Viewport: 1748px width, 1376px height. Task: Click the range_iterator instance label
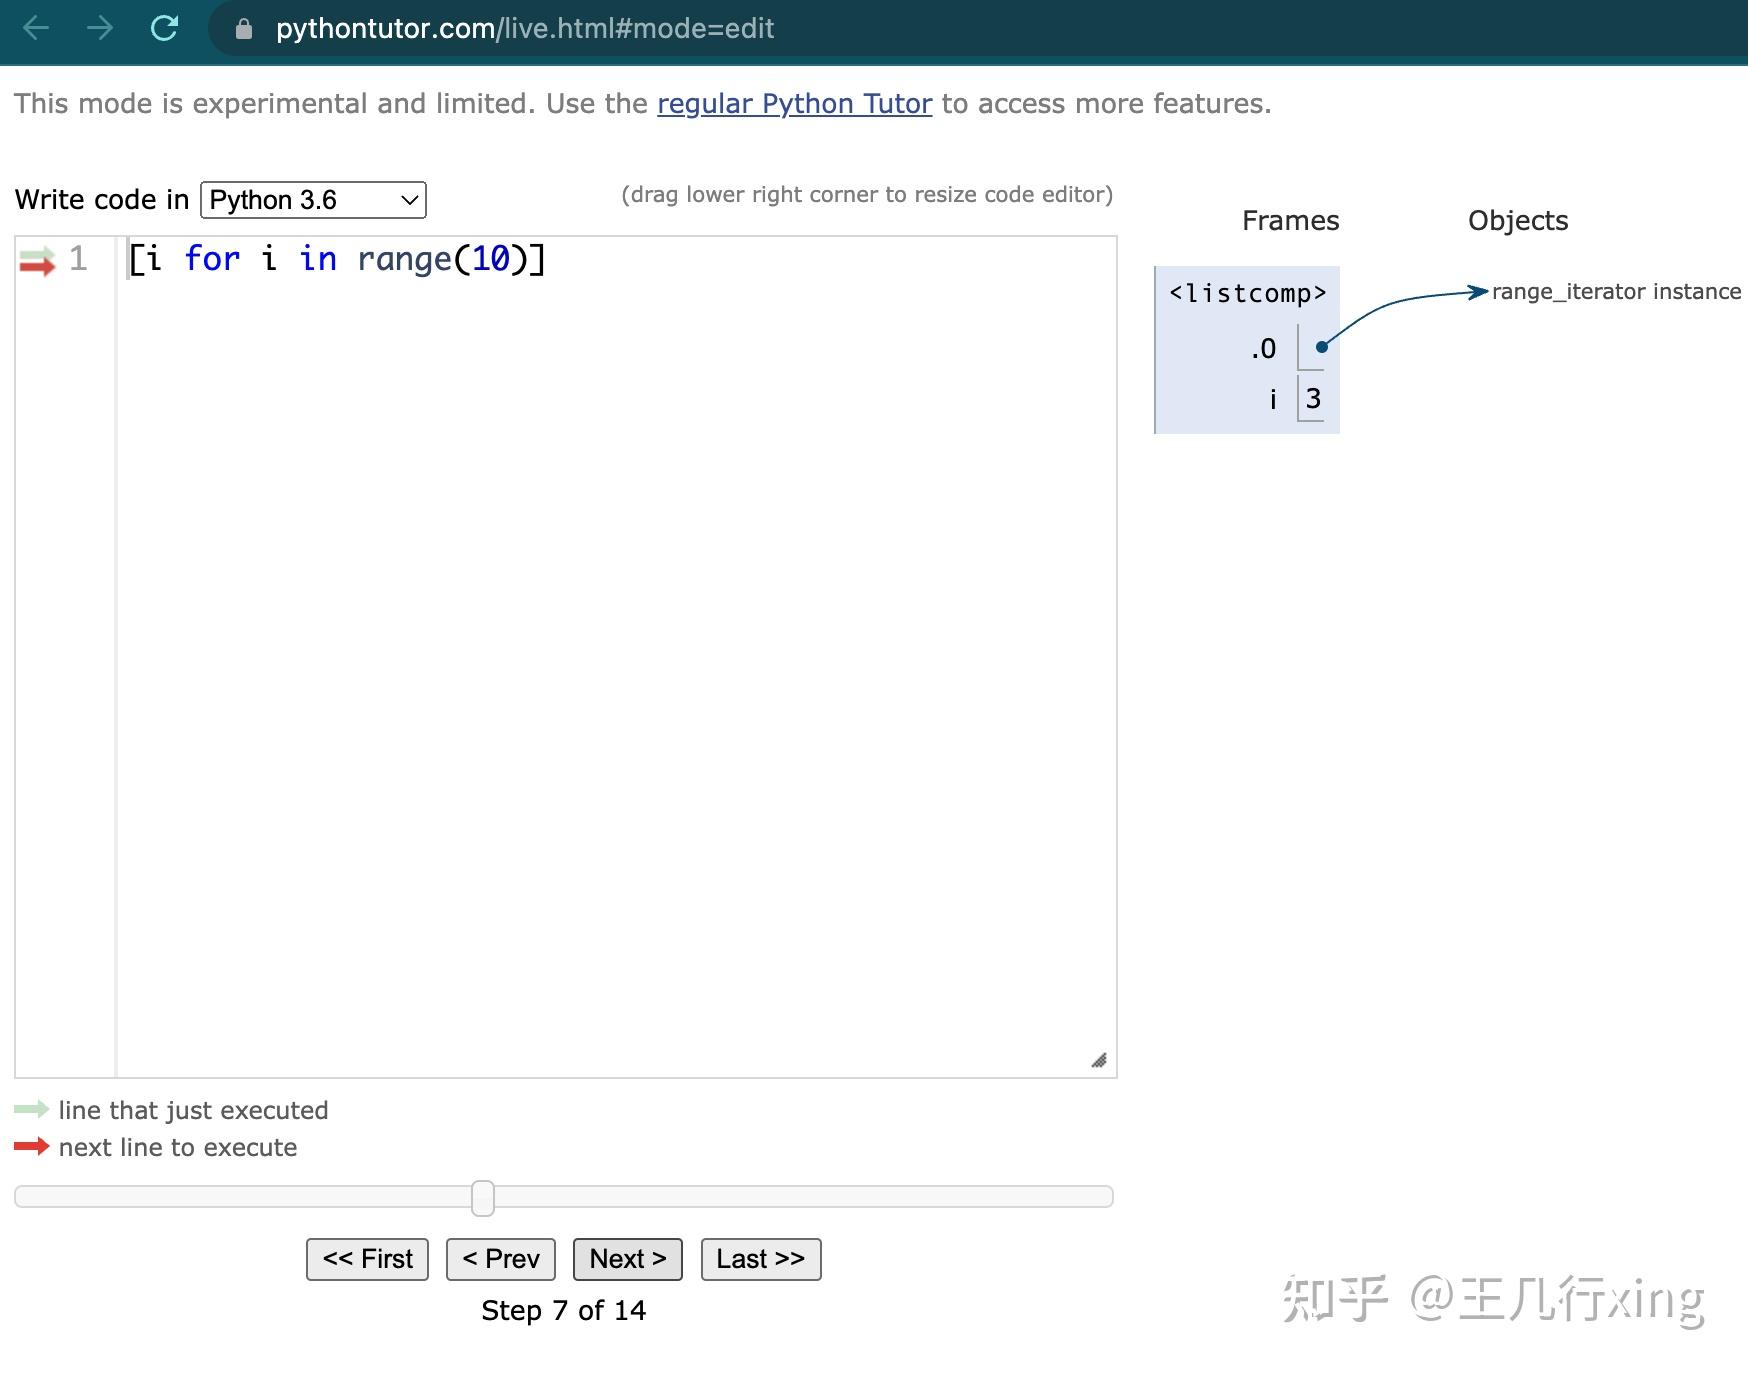[x=1614, y=291]
